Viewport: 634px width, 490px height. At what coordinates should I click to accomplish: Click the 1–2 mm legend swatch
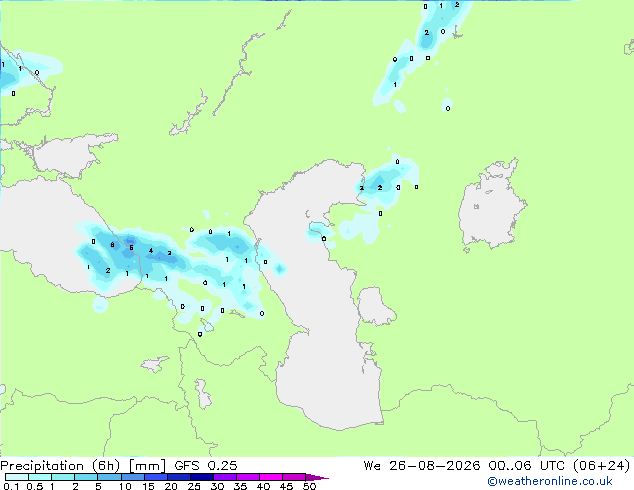coord(63,477)
